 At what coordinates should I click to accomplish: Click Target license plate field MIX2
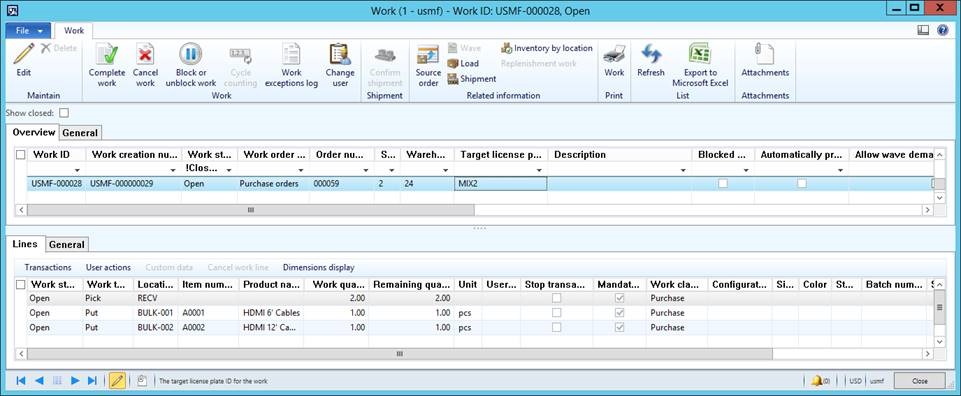[501, 183]
